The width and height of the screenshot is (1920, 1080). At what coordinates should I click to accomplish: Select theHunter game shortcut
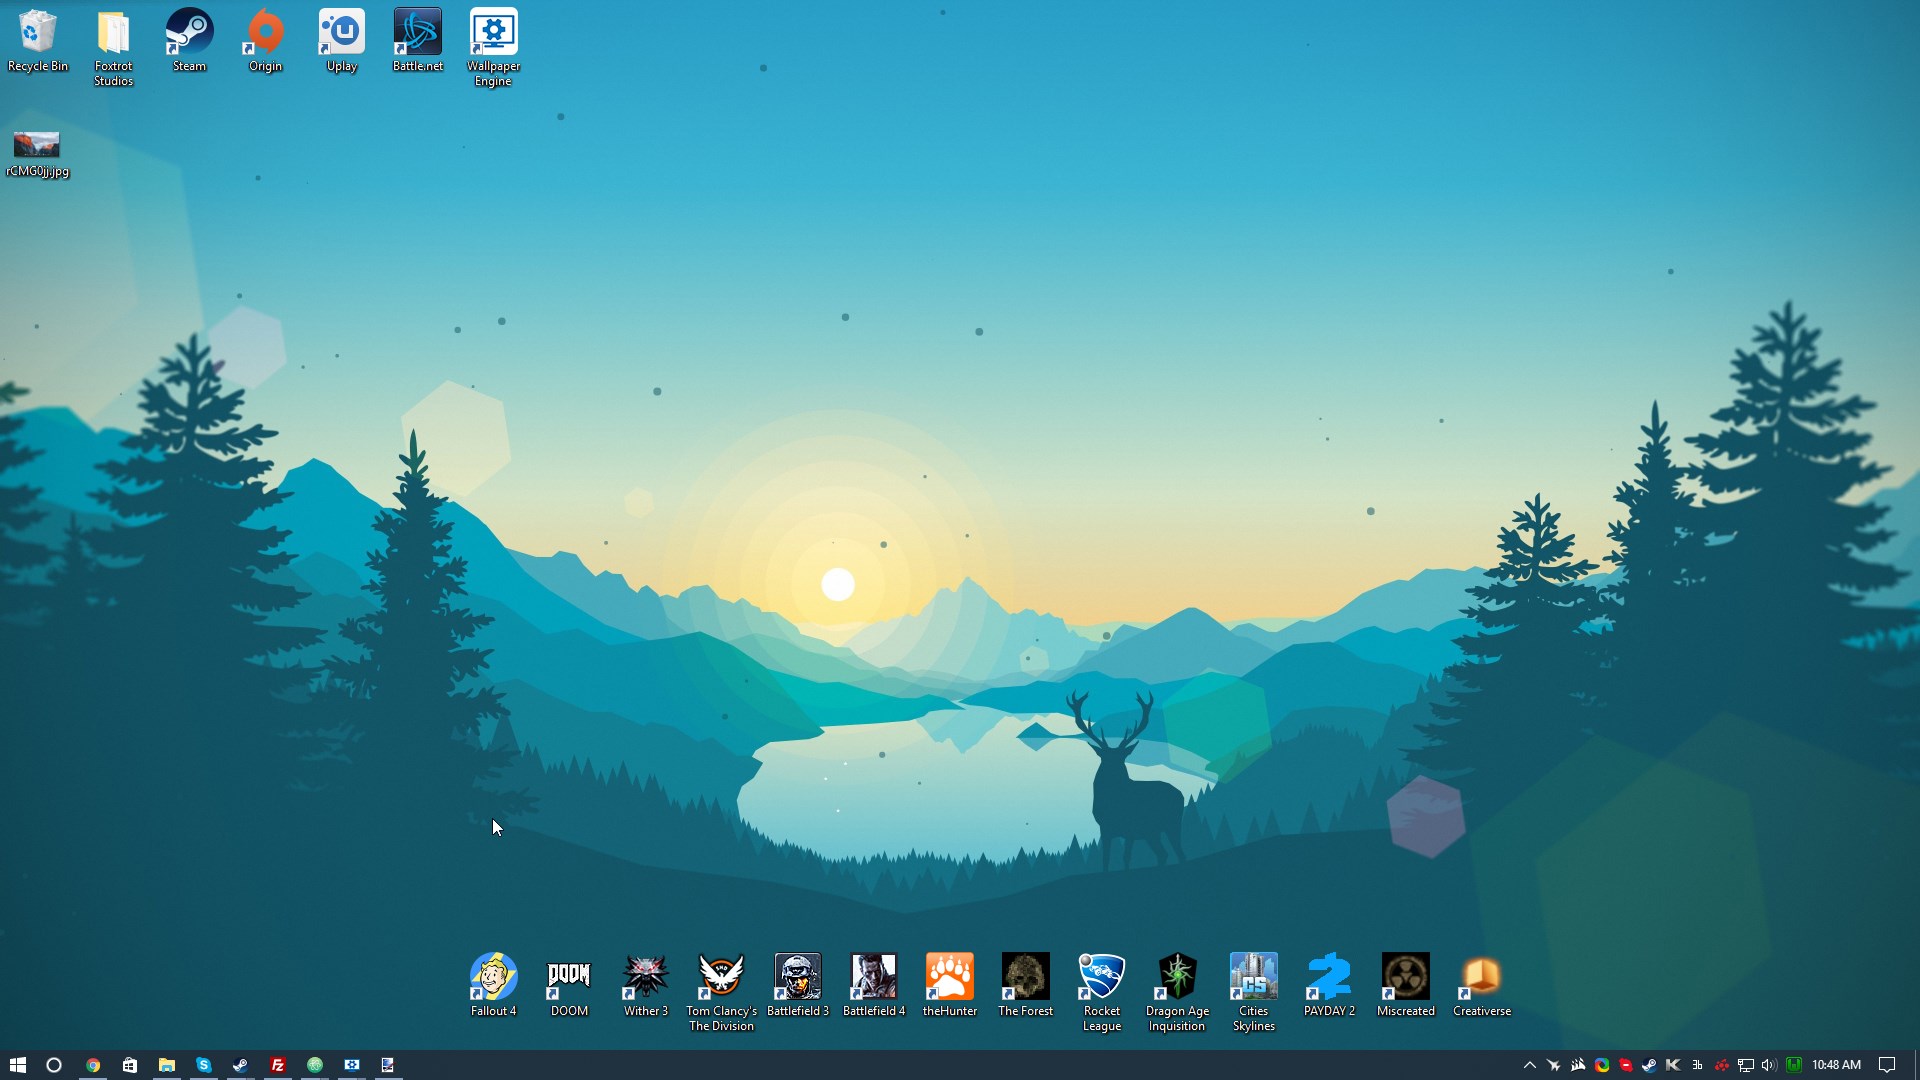coord(949,985)
